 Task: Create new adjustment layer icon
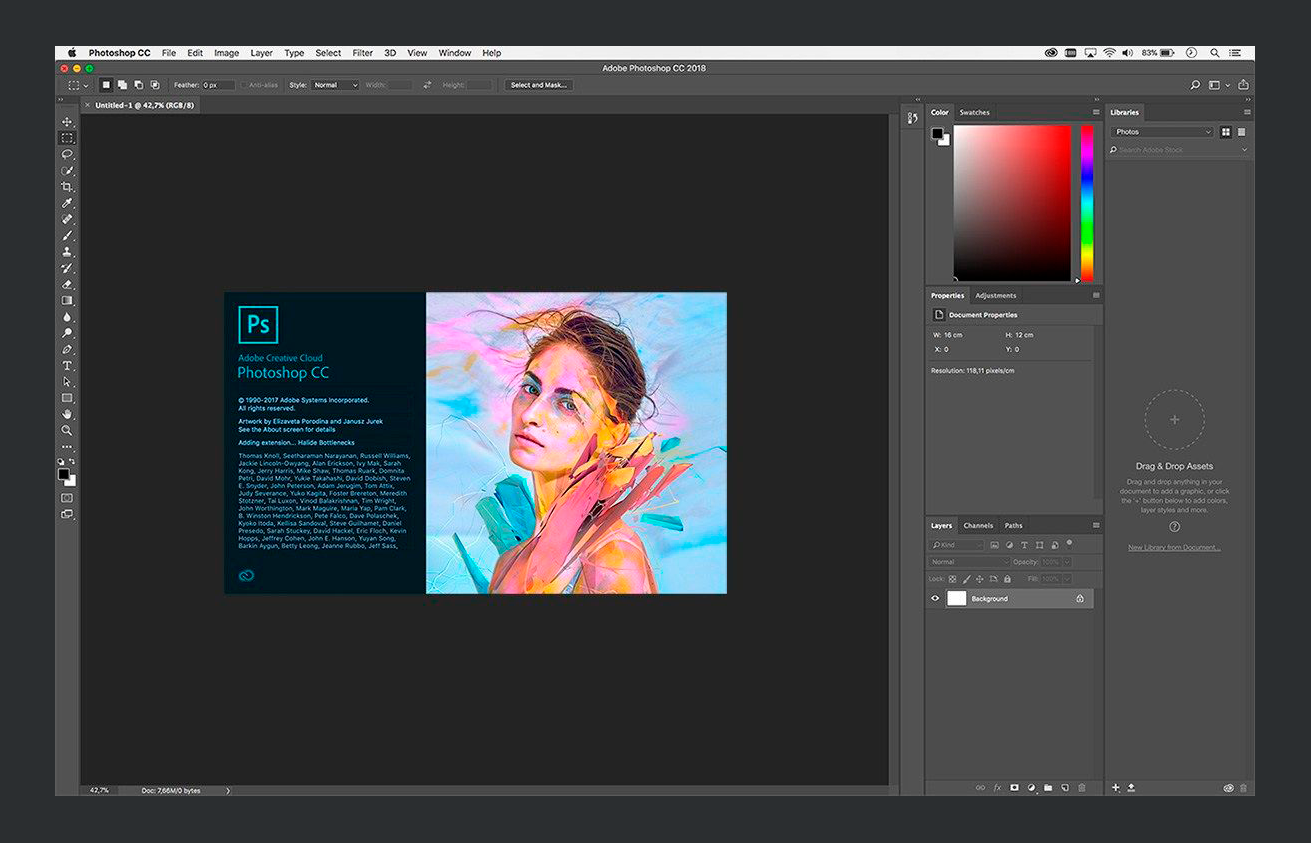click(1031, 788)
